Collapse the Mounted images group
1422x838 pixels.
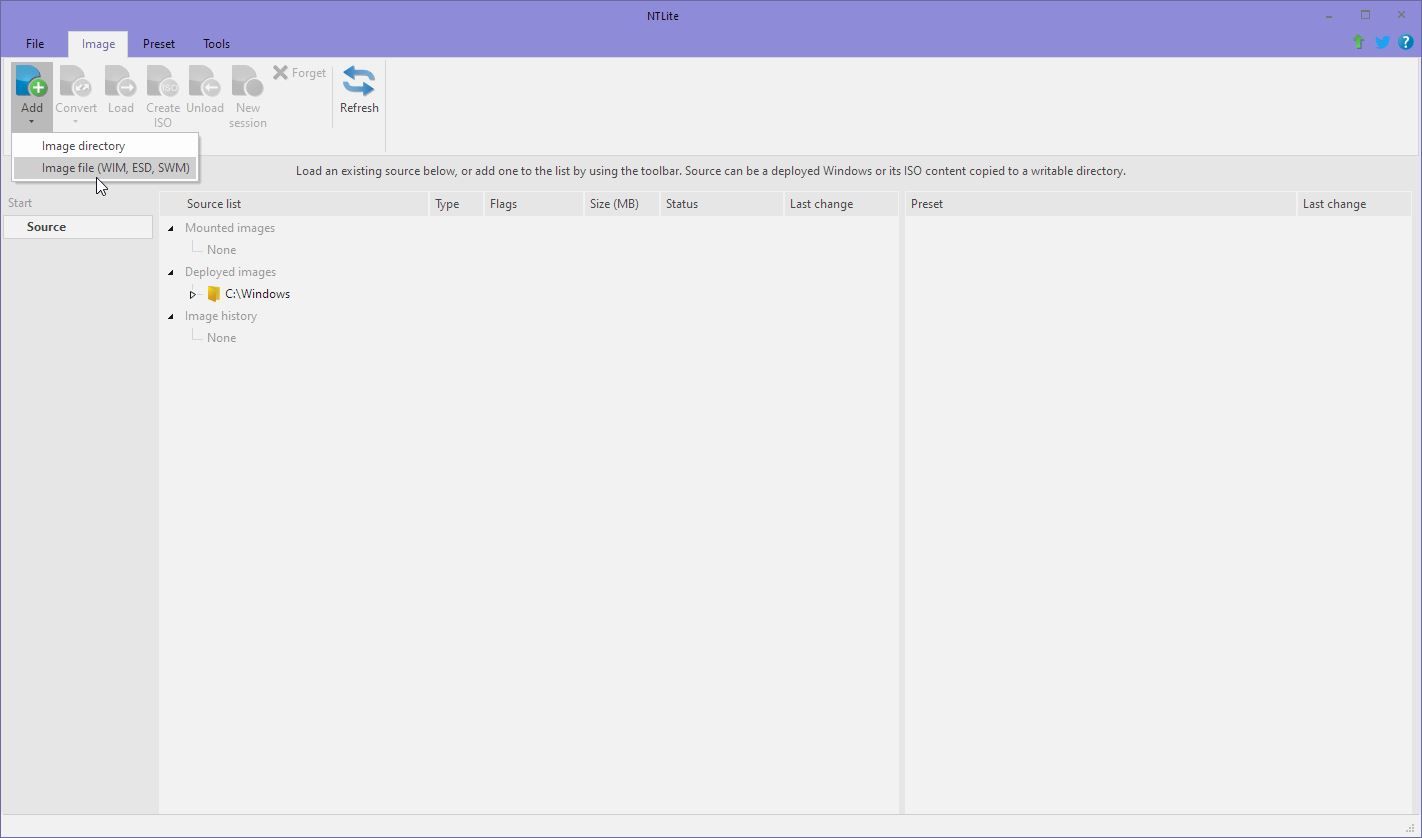point(171,228)
